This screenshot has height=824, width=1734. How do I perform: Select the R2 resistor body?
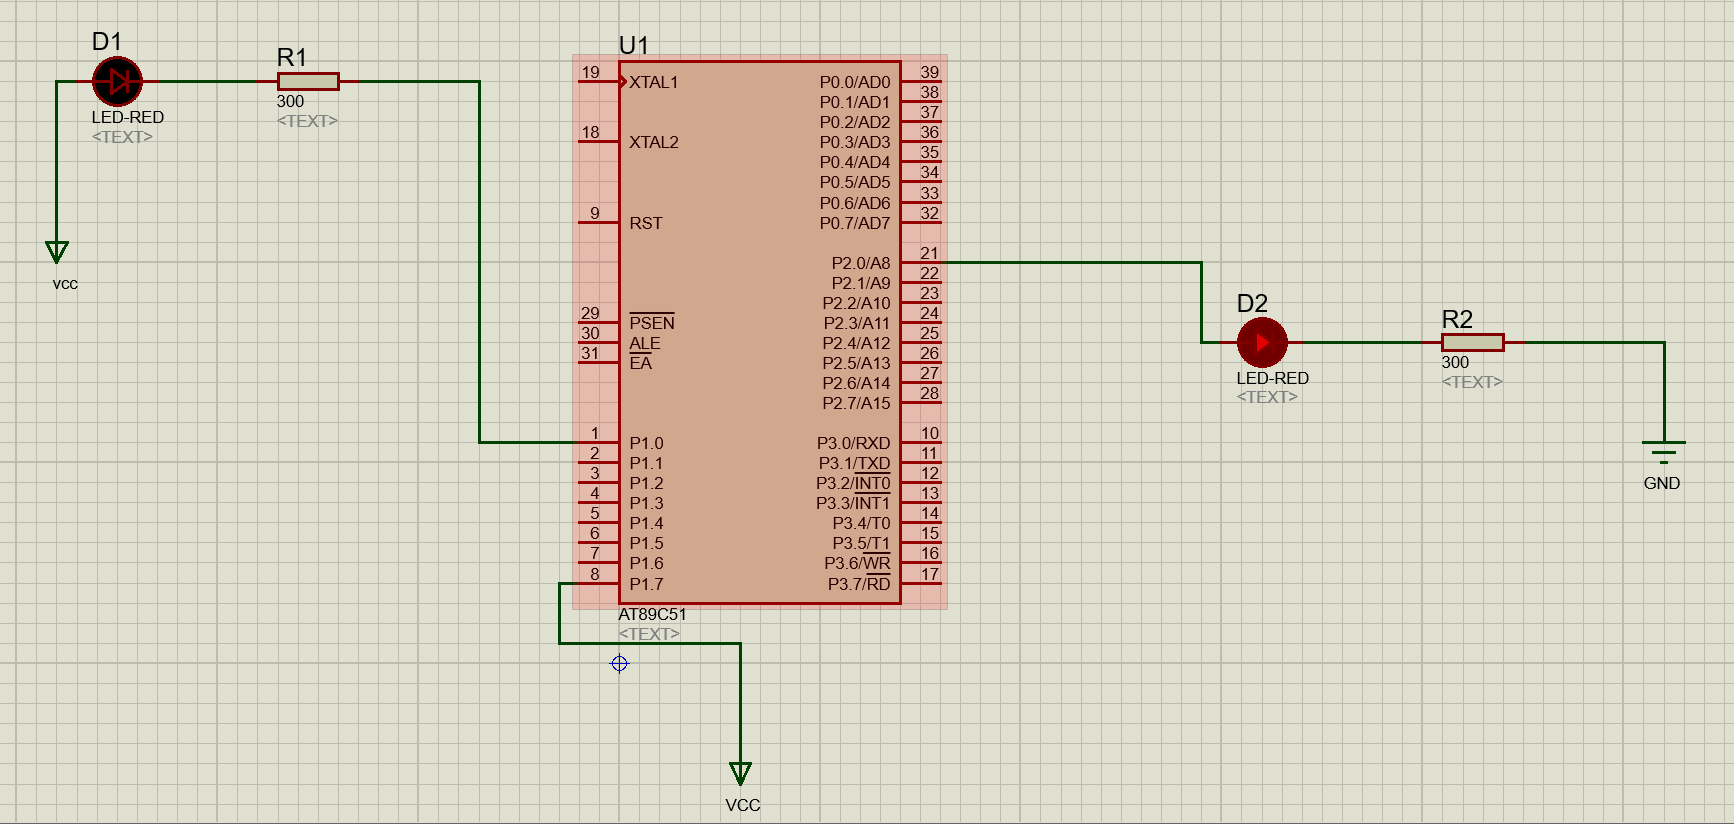[1472, 343]
